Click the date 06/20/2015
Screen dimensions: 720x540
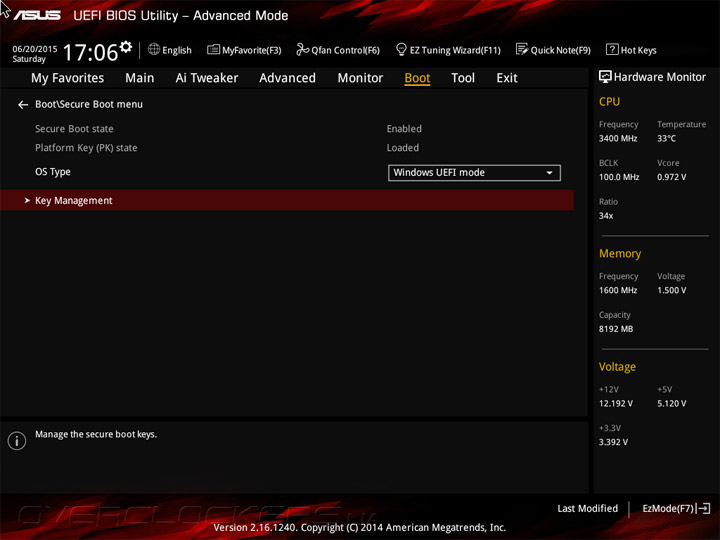pyautogui.click(x=35, y=49)
